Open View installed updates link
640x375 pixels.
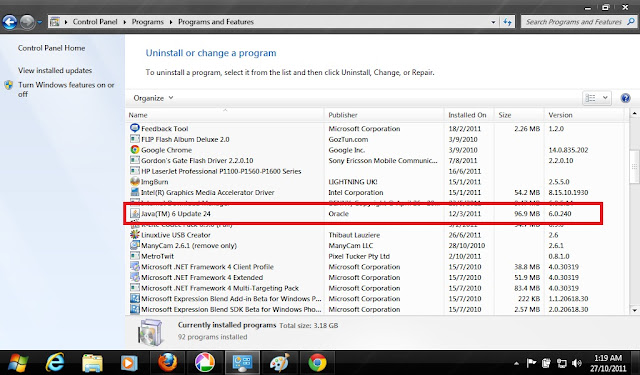[x=55, y=70]
